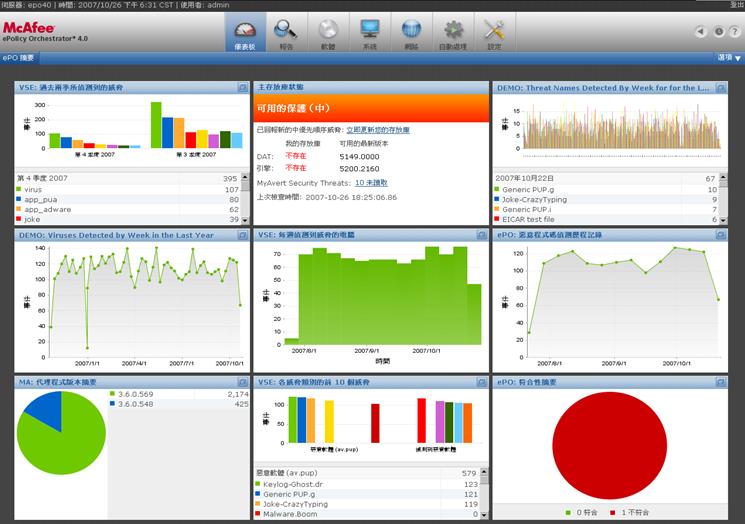Select the Malware.Boom row
745x524 pixels.
coord(367,514)
